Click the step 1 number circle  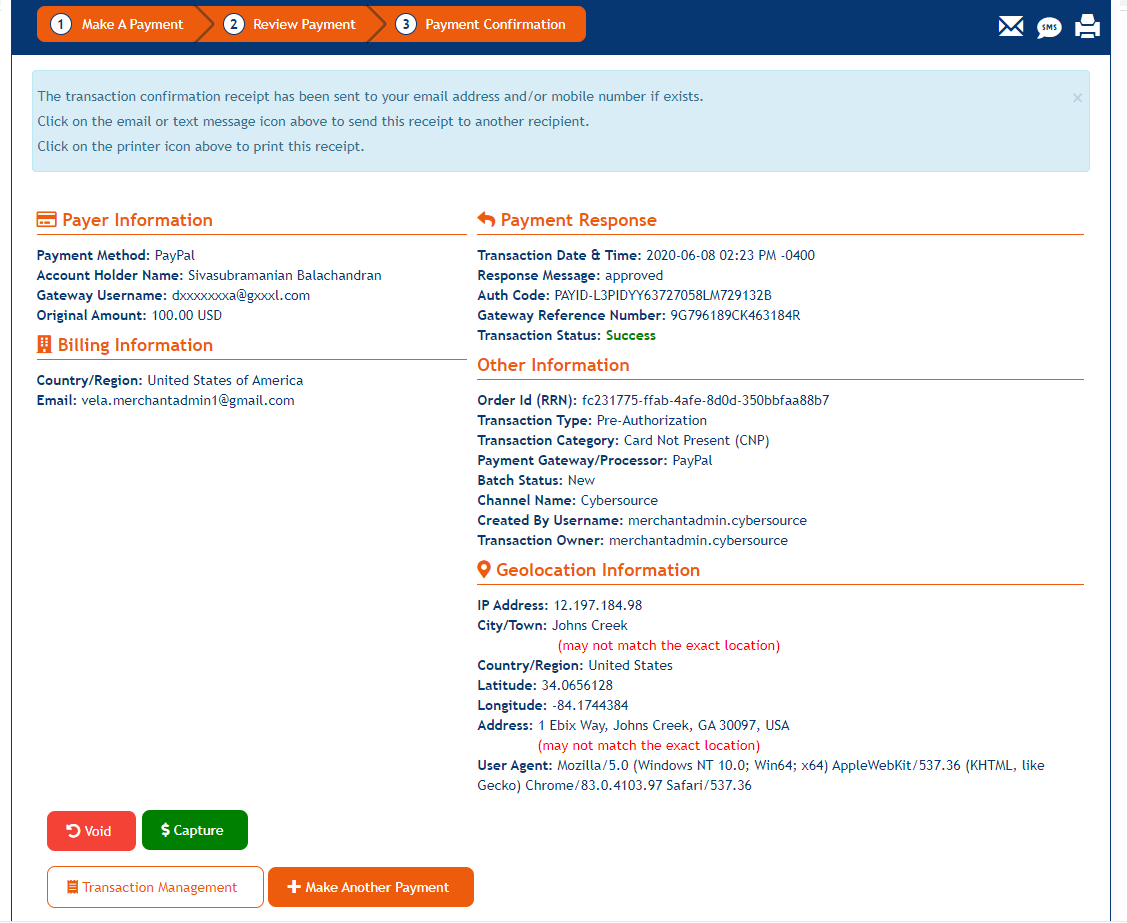[x=61, y=24]
